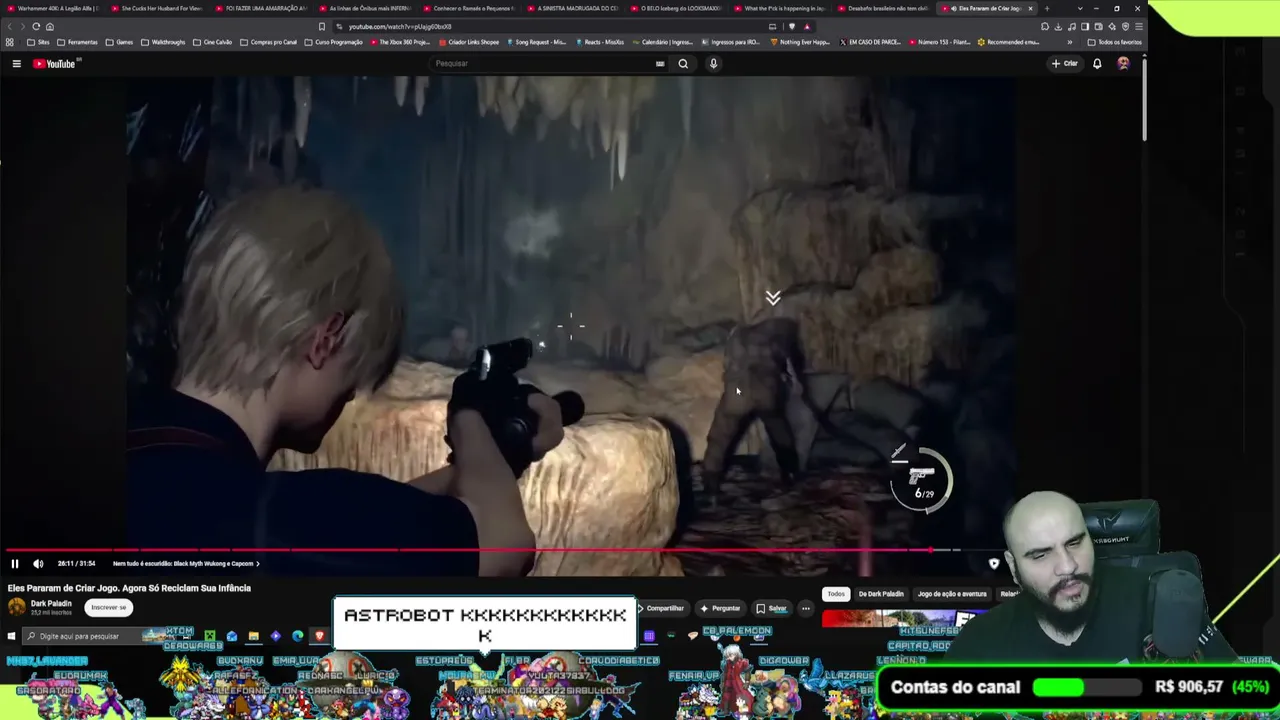Open the Games bookmarks folder

(x=120, y=42)
